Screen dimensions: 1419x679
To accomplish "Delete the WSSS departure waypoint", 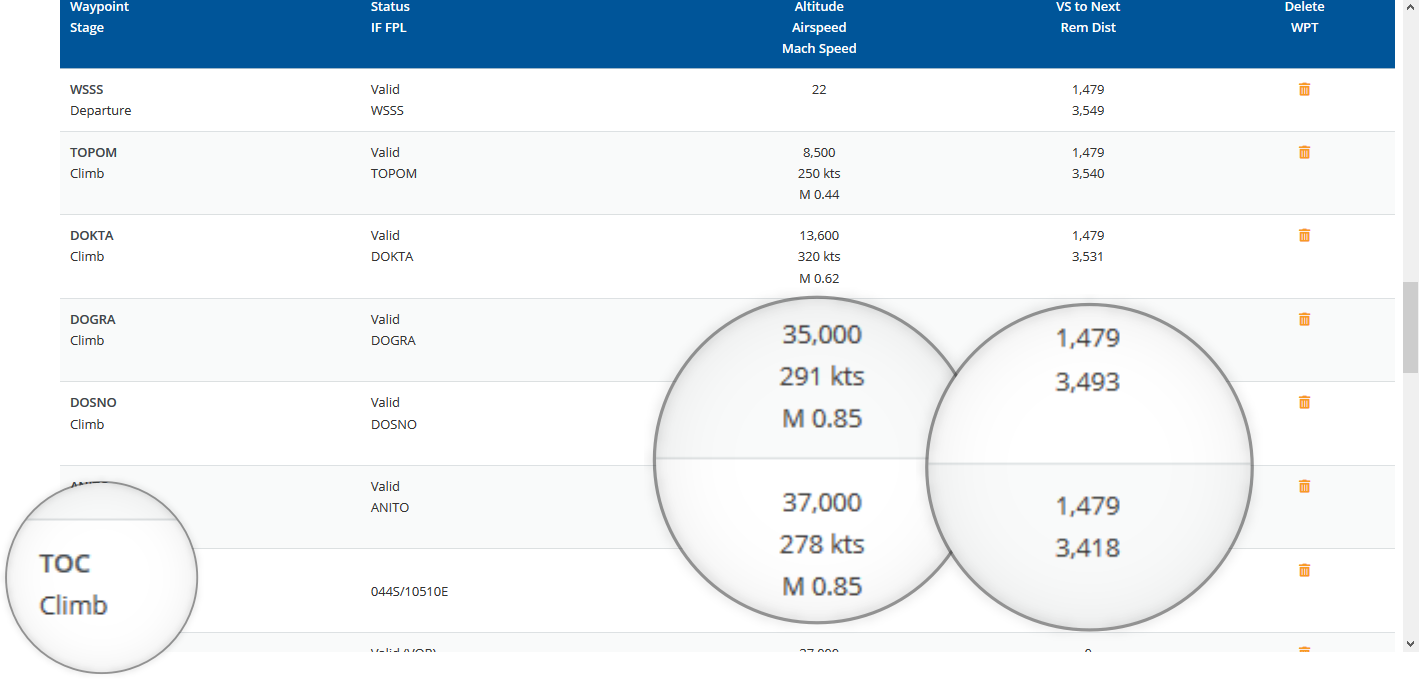I will pyautogui.click(x=1304, y=89).
